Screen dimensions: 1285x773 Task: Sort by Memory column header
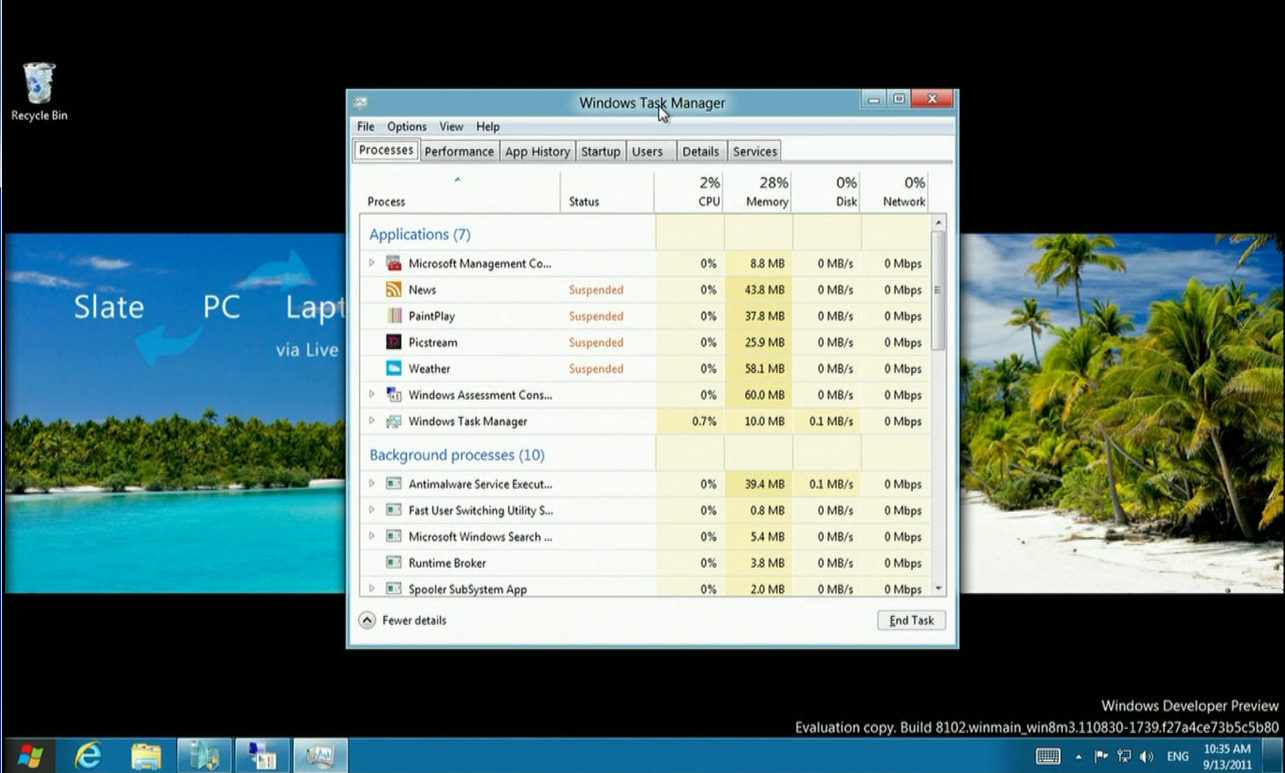766,192
